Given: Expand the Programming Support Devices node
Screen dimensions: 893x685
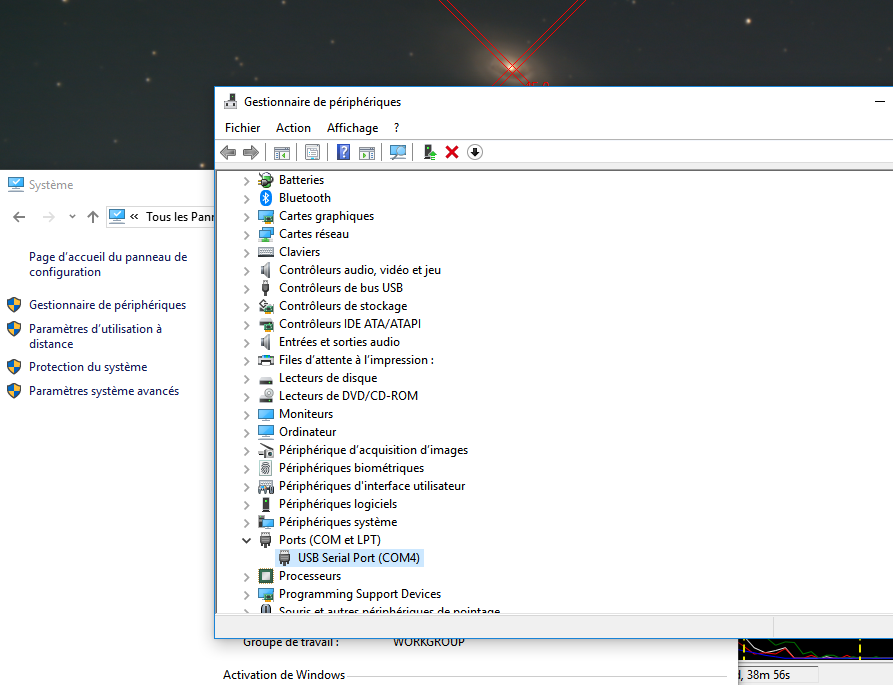Looking at the screenshot, I should tap(247, 595).
